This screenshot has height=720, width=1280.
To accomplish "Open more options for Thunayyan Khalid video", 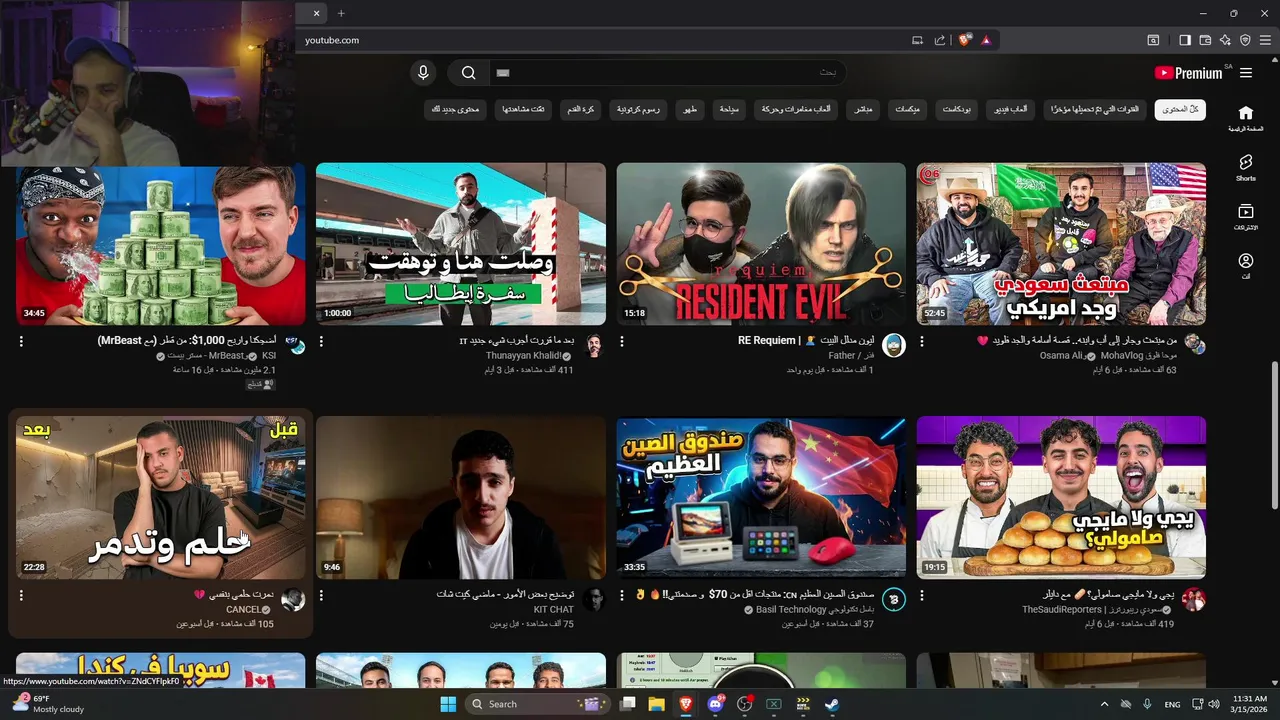I will 322,341.
